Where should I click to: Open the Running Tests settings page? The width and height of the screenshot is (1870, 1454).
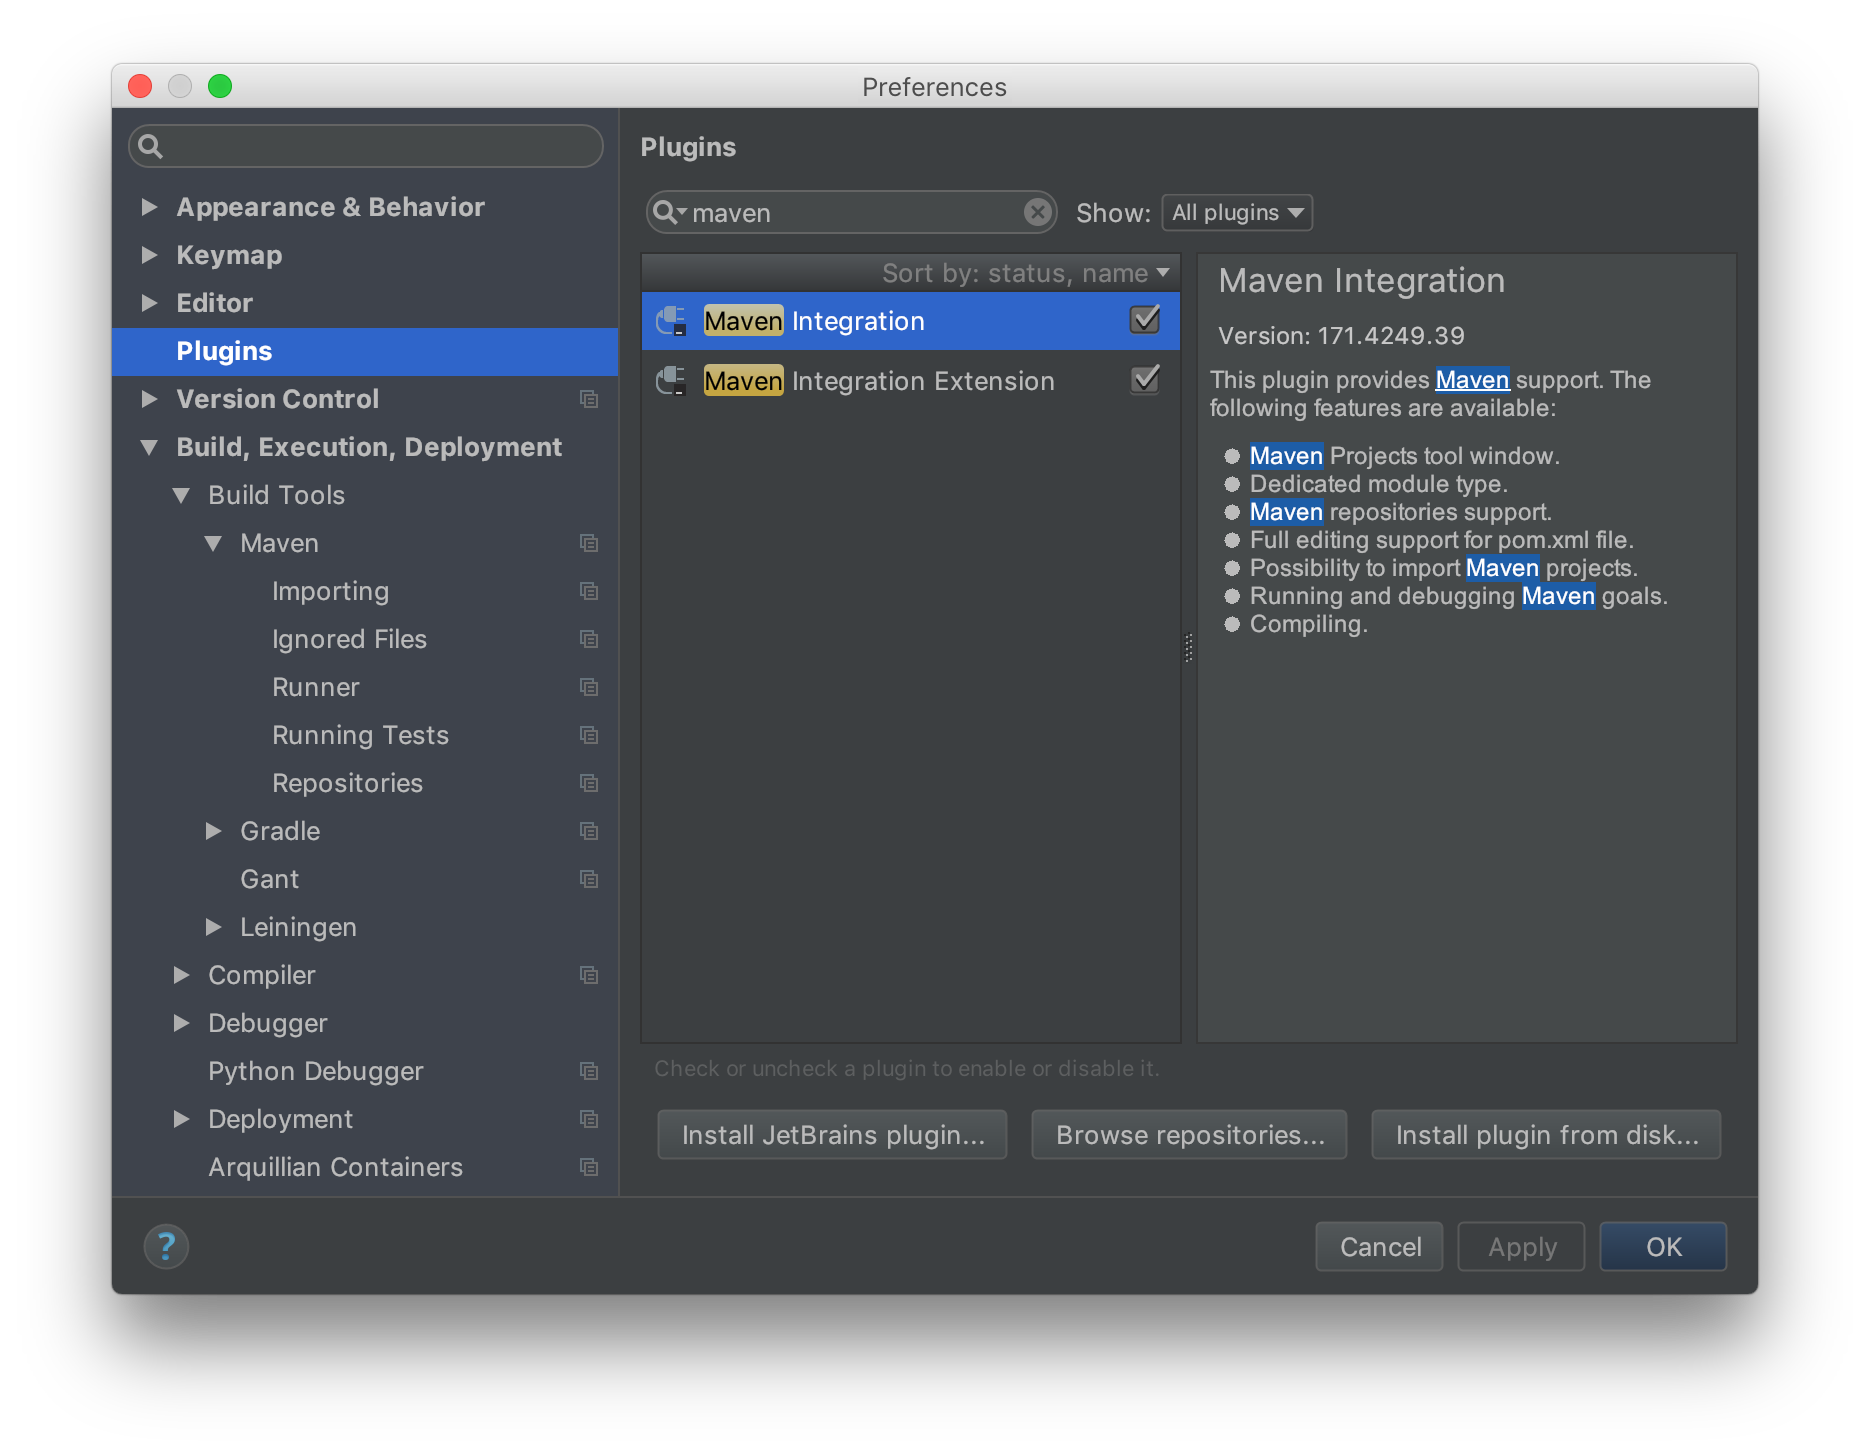click(x=360, y=735)
